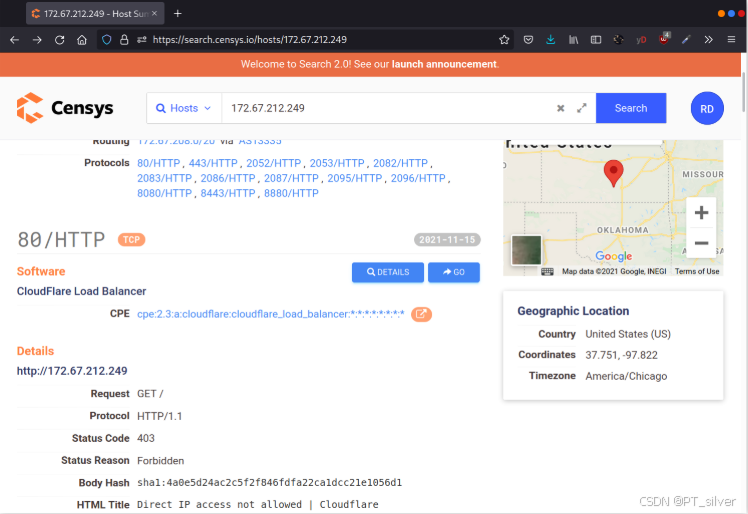This screenshot has height=514, width=748.
Task: Click the Google logo on the map
Action: click(613, 256)
